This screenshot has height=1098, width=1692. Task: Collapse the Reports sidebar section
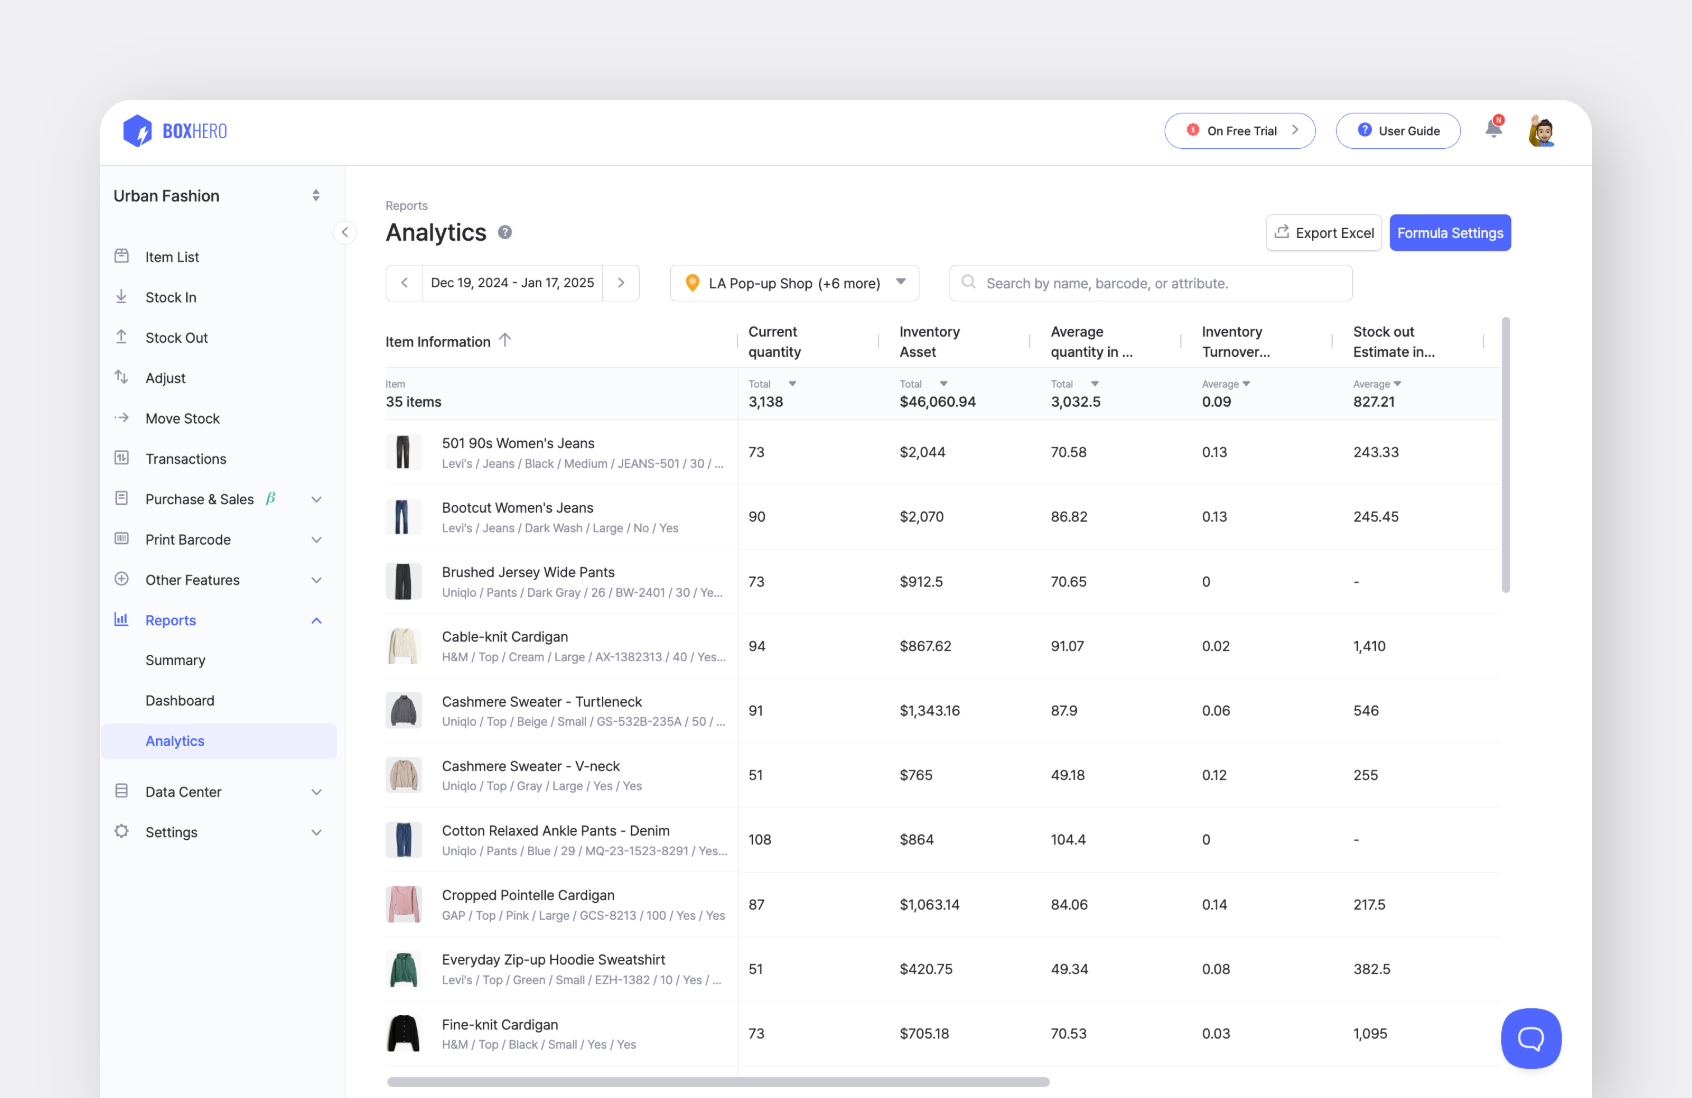click(316, 620)
